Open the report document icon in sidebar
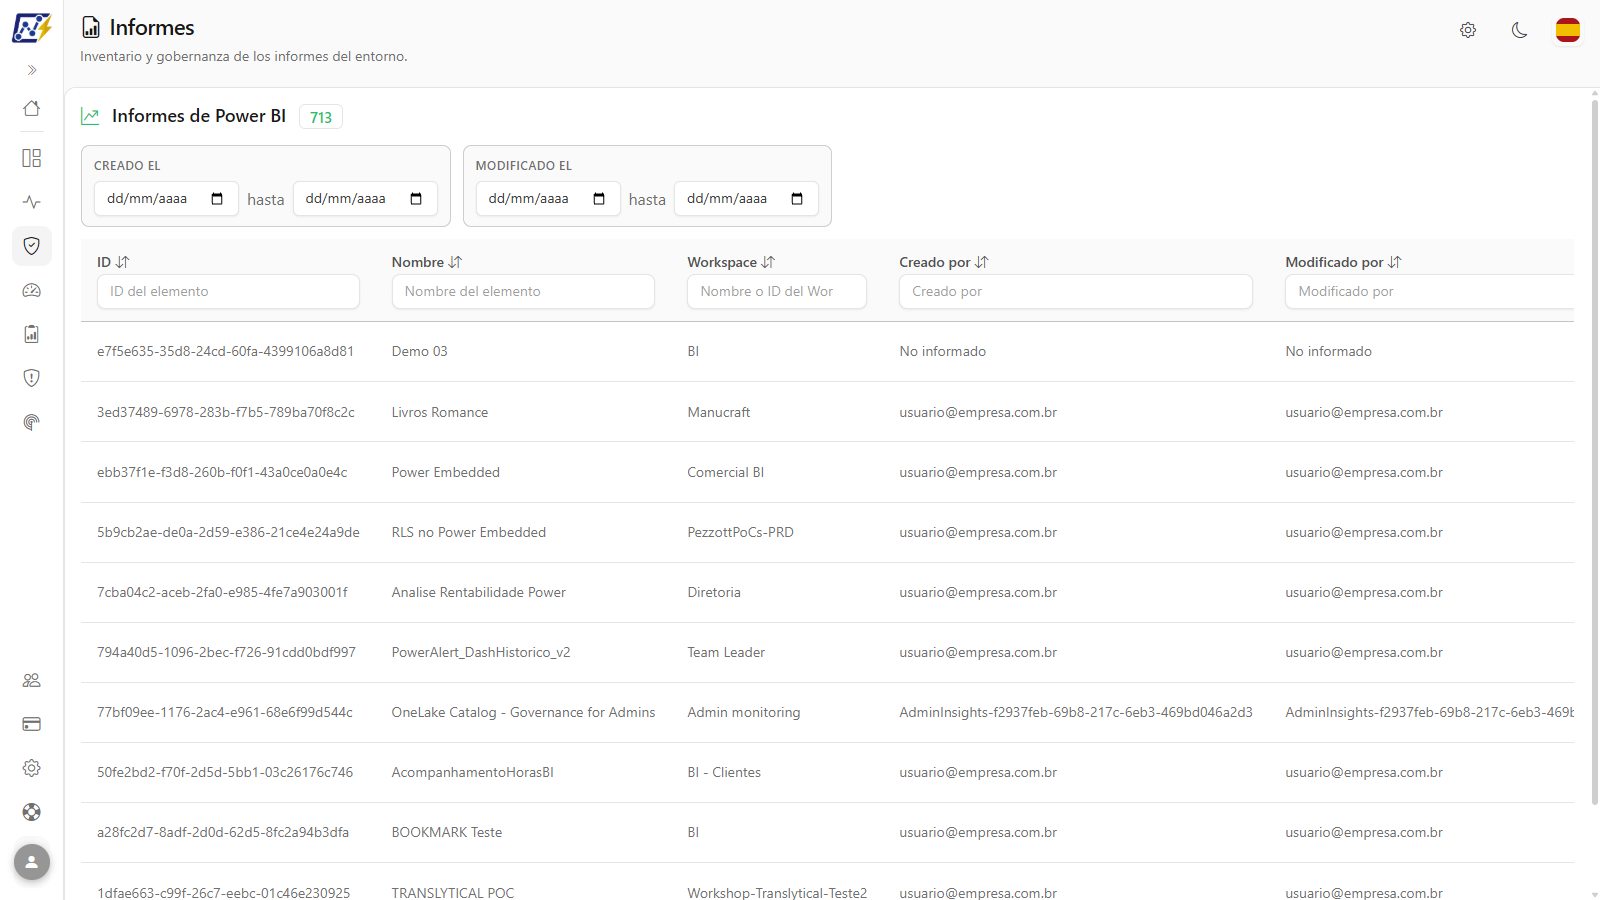Viewport: 1600px width, 900px height. coord(32,334)
